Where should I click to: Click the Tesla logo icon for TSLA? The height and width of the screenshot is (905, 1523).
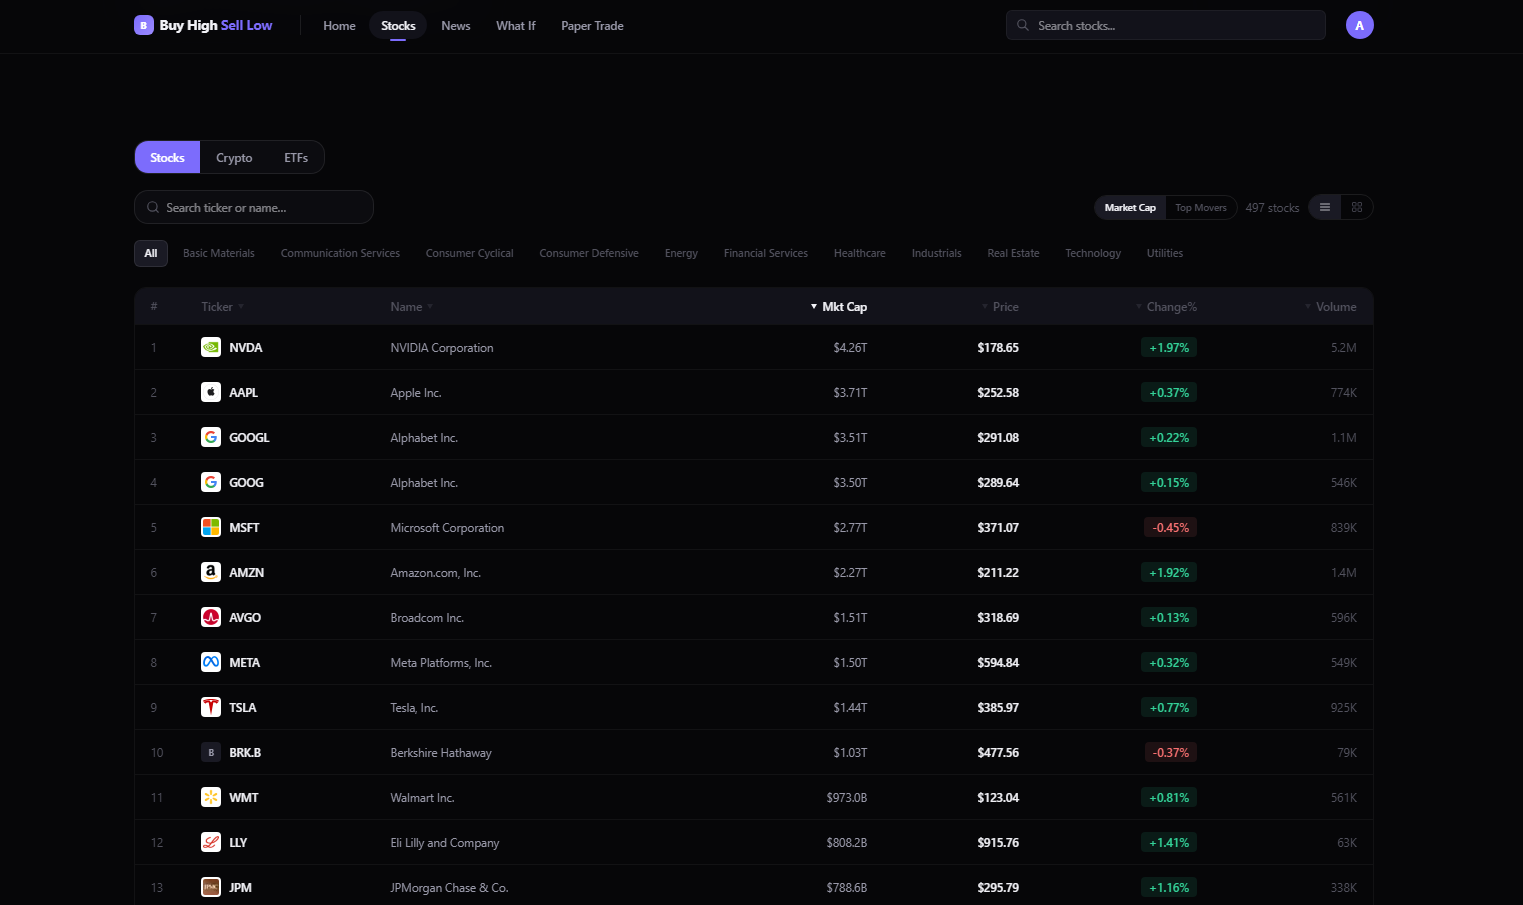pos(211,707)
